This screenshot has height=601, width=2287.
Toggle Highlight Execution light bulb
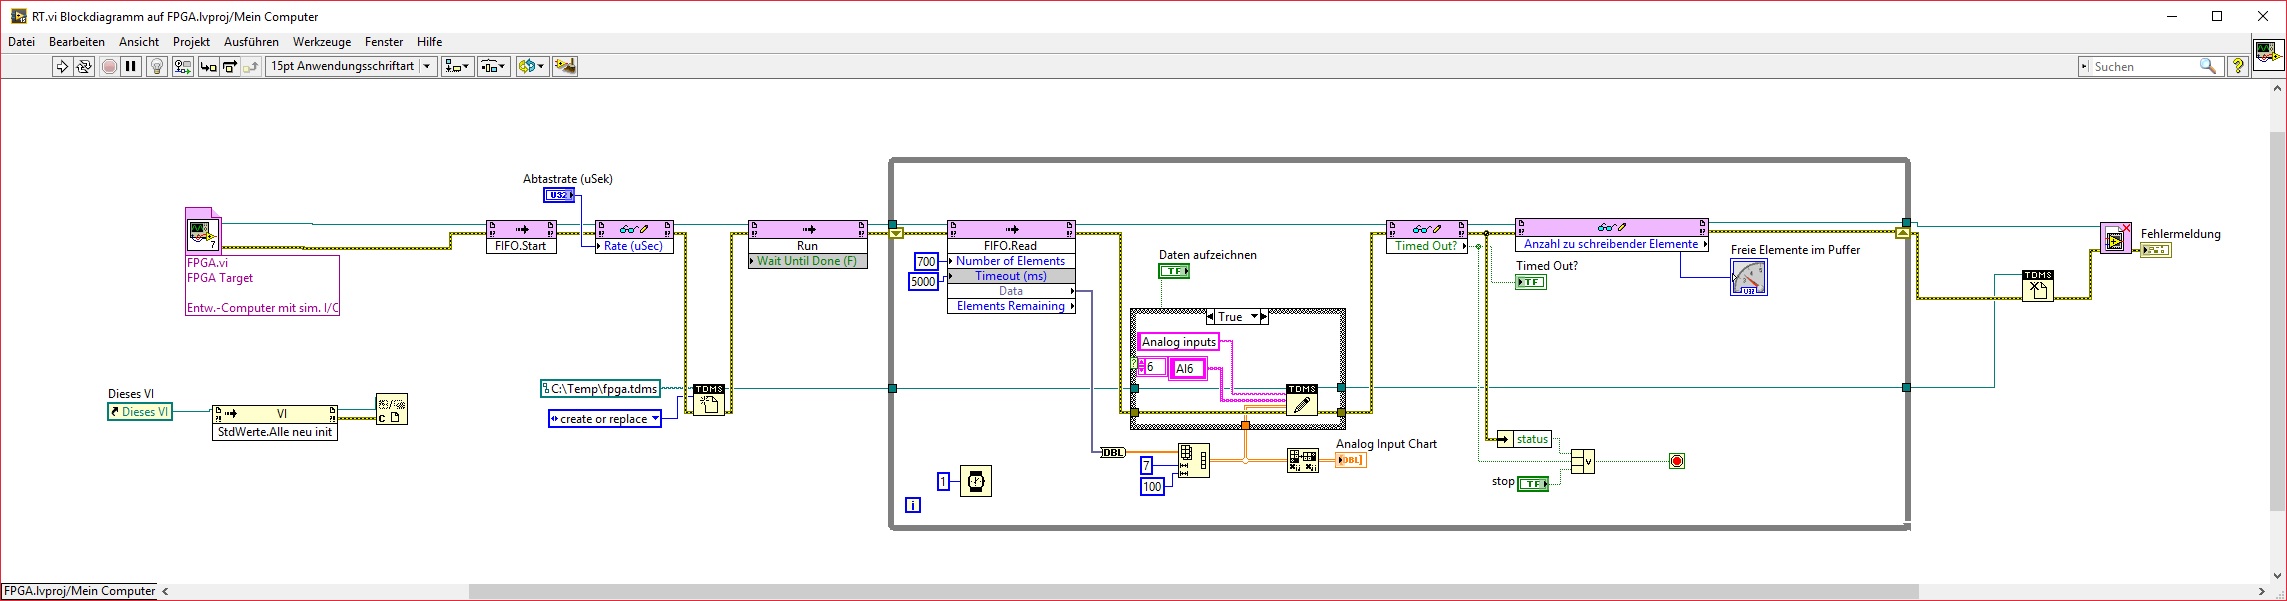[x=157, y=66]
